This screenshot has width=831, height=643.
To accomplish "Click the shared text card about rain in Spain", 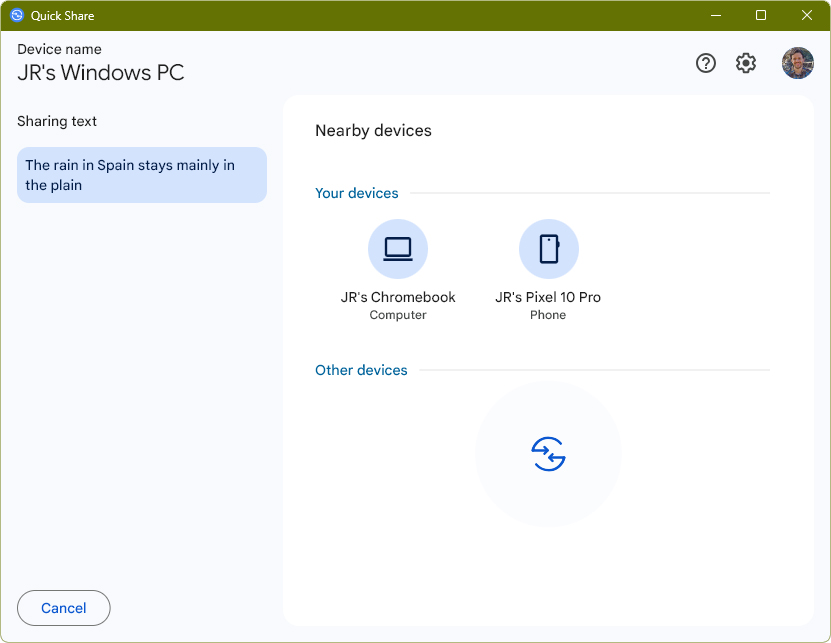I will (x=141, y=174).
